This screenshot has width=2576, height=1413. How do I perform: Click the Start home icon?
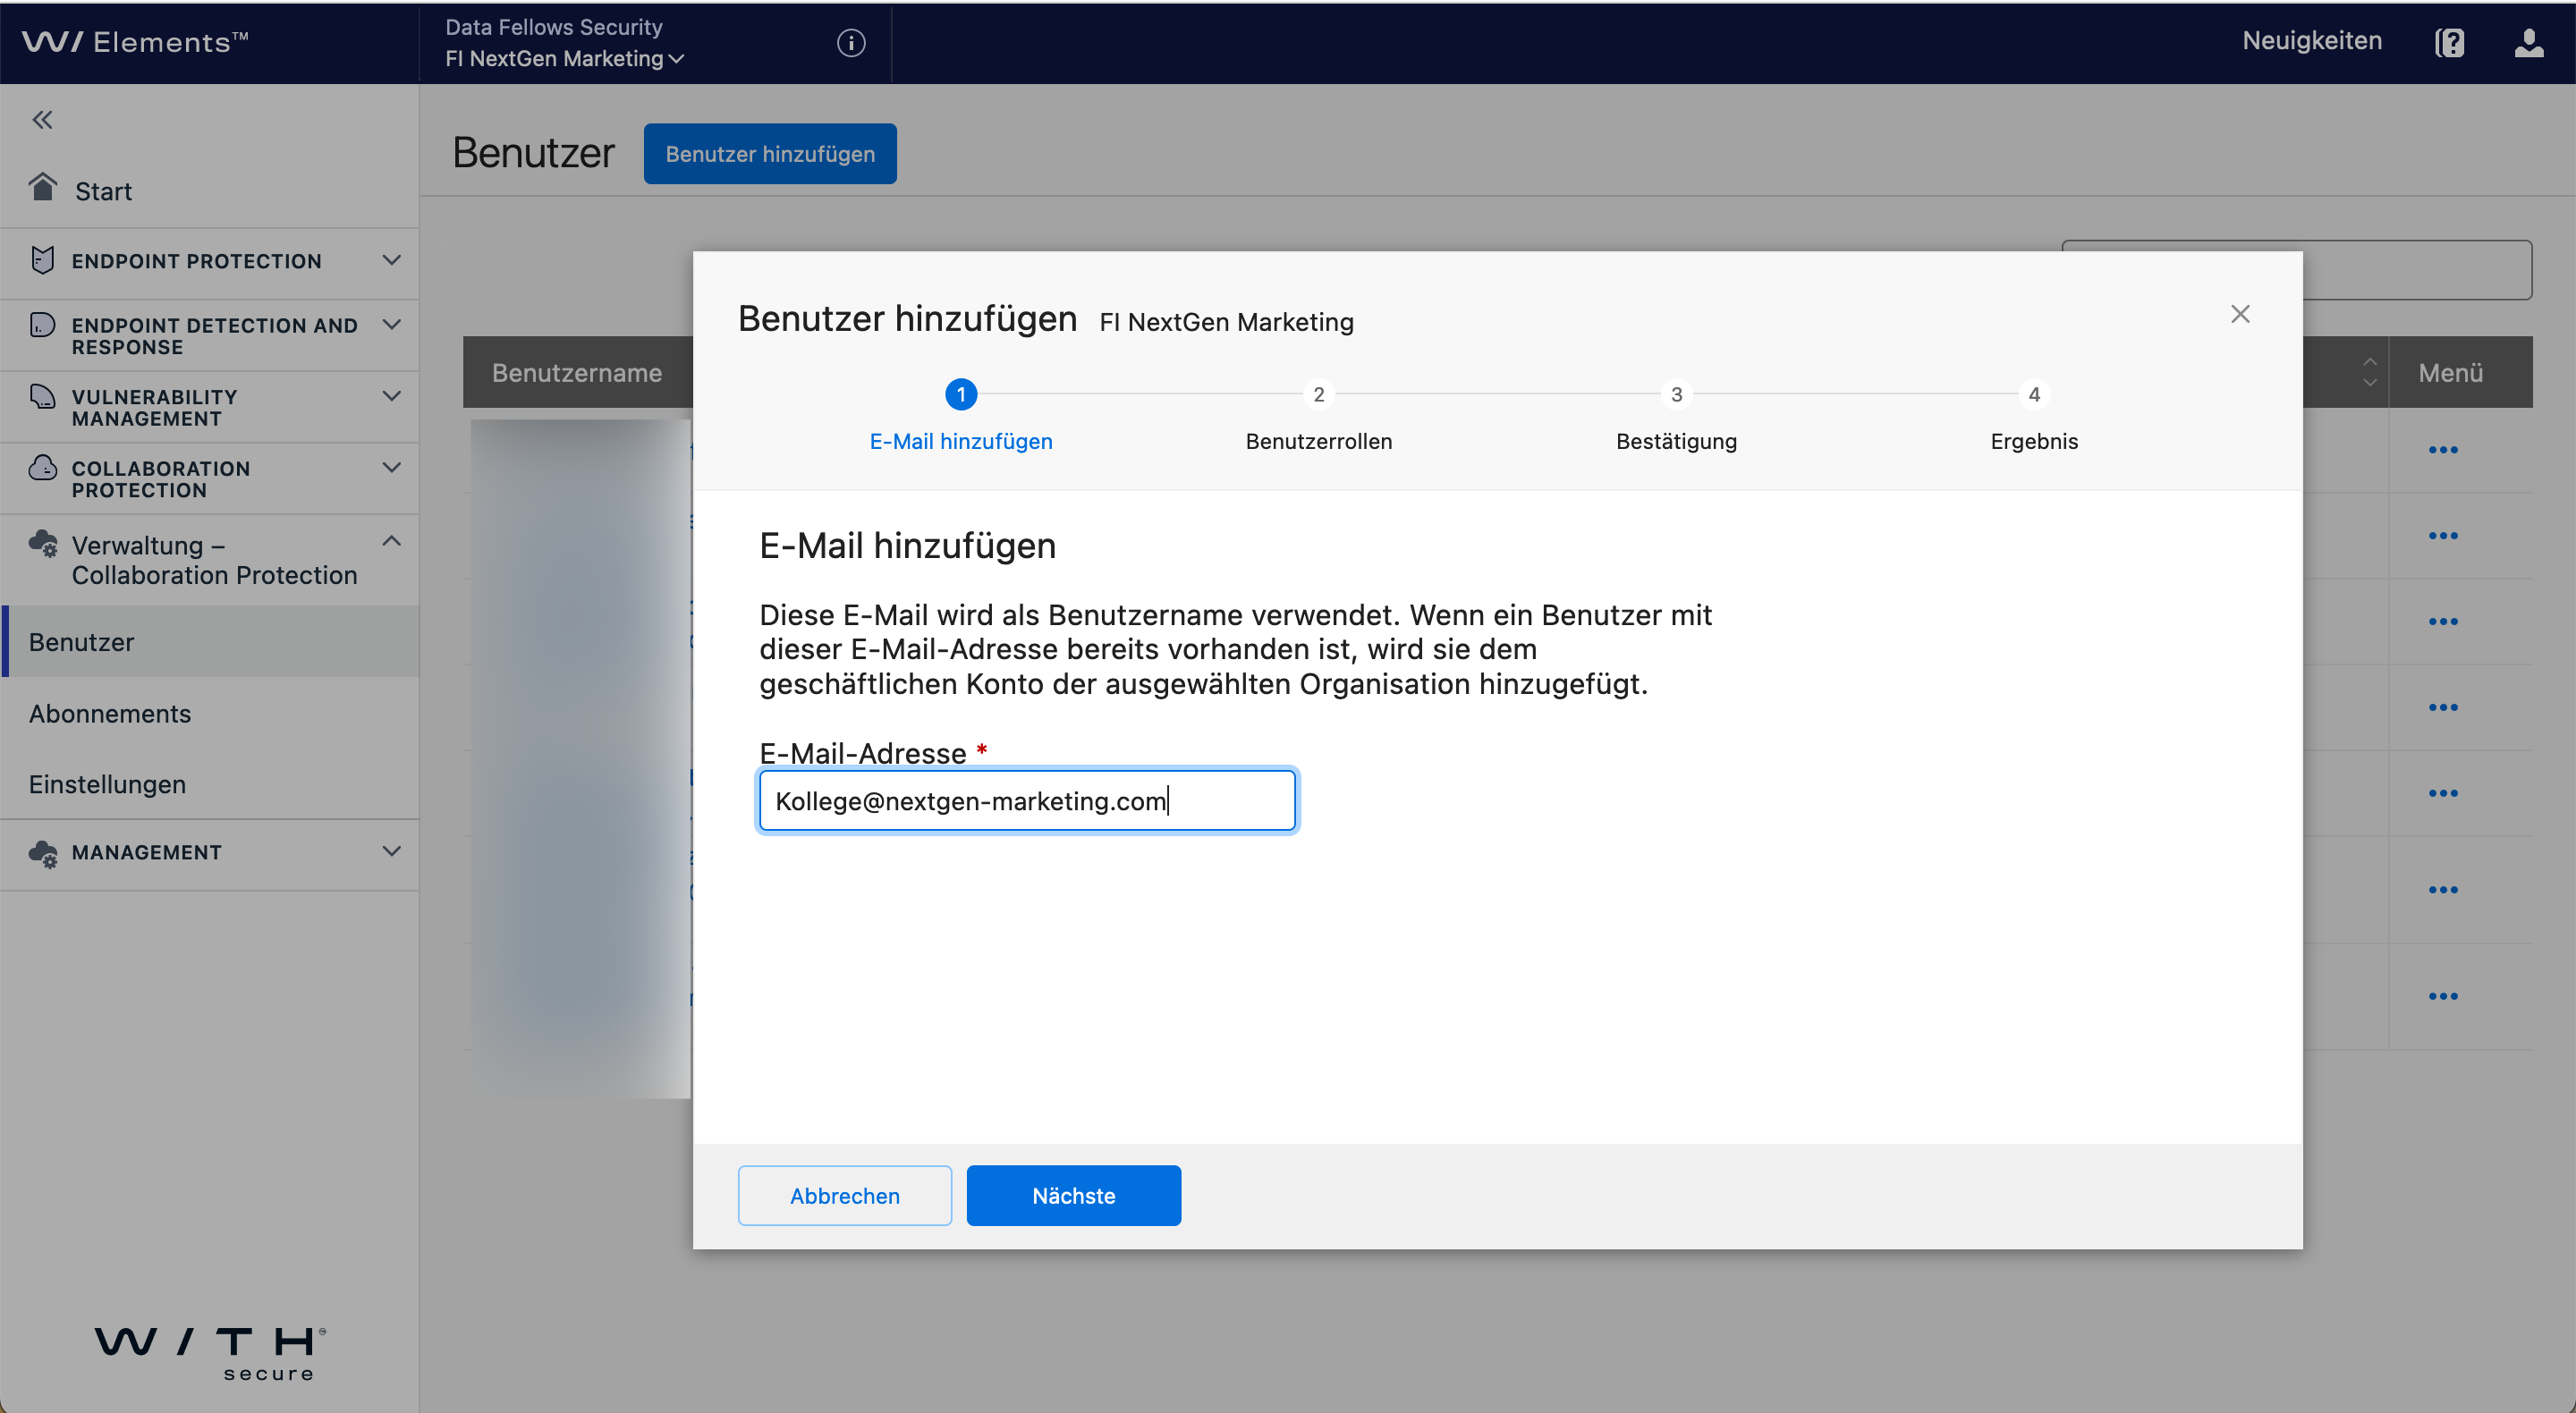tap(43, 187)
